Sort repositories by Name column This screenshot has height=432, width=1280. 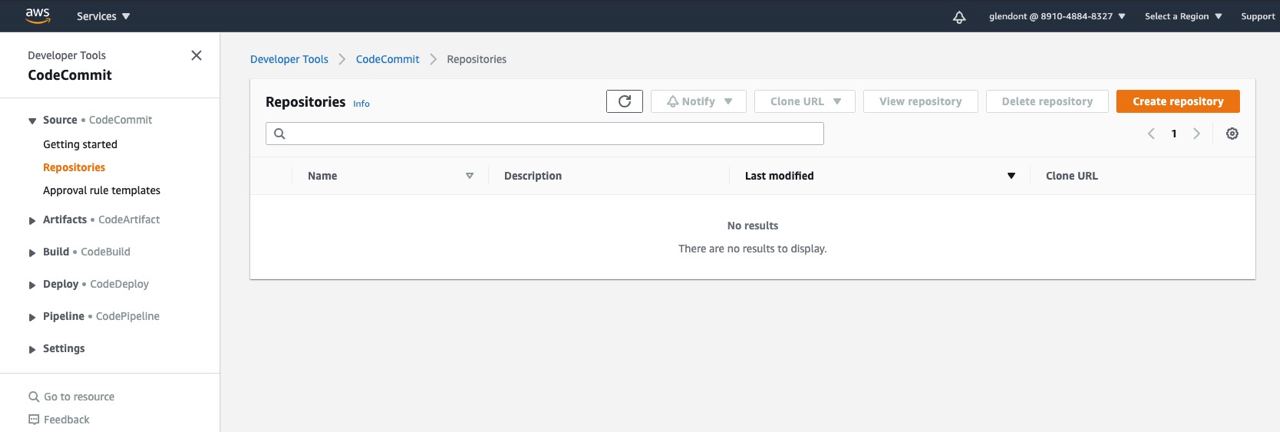(x=469, y=176)
